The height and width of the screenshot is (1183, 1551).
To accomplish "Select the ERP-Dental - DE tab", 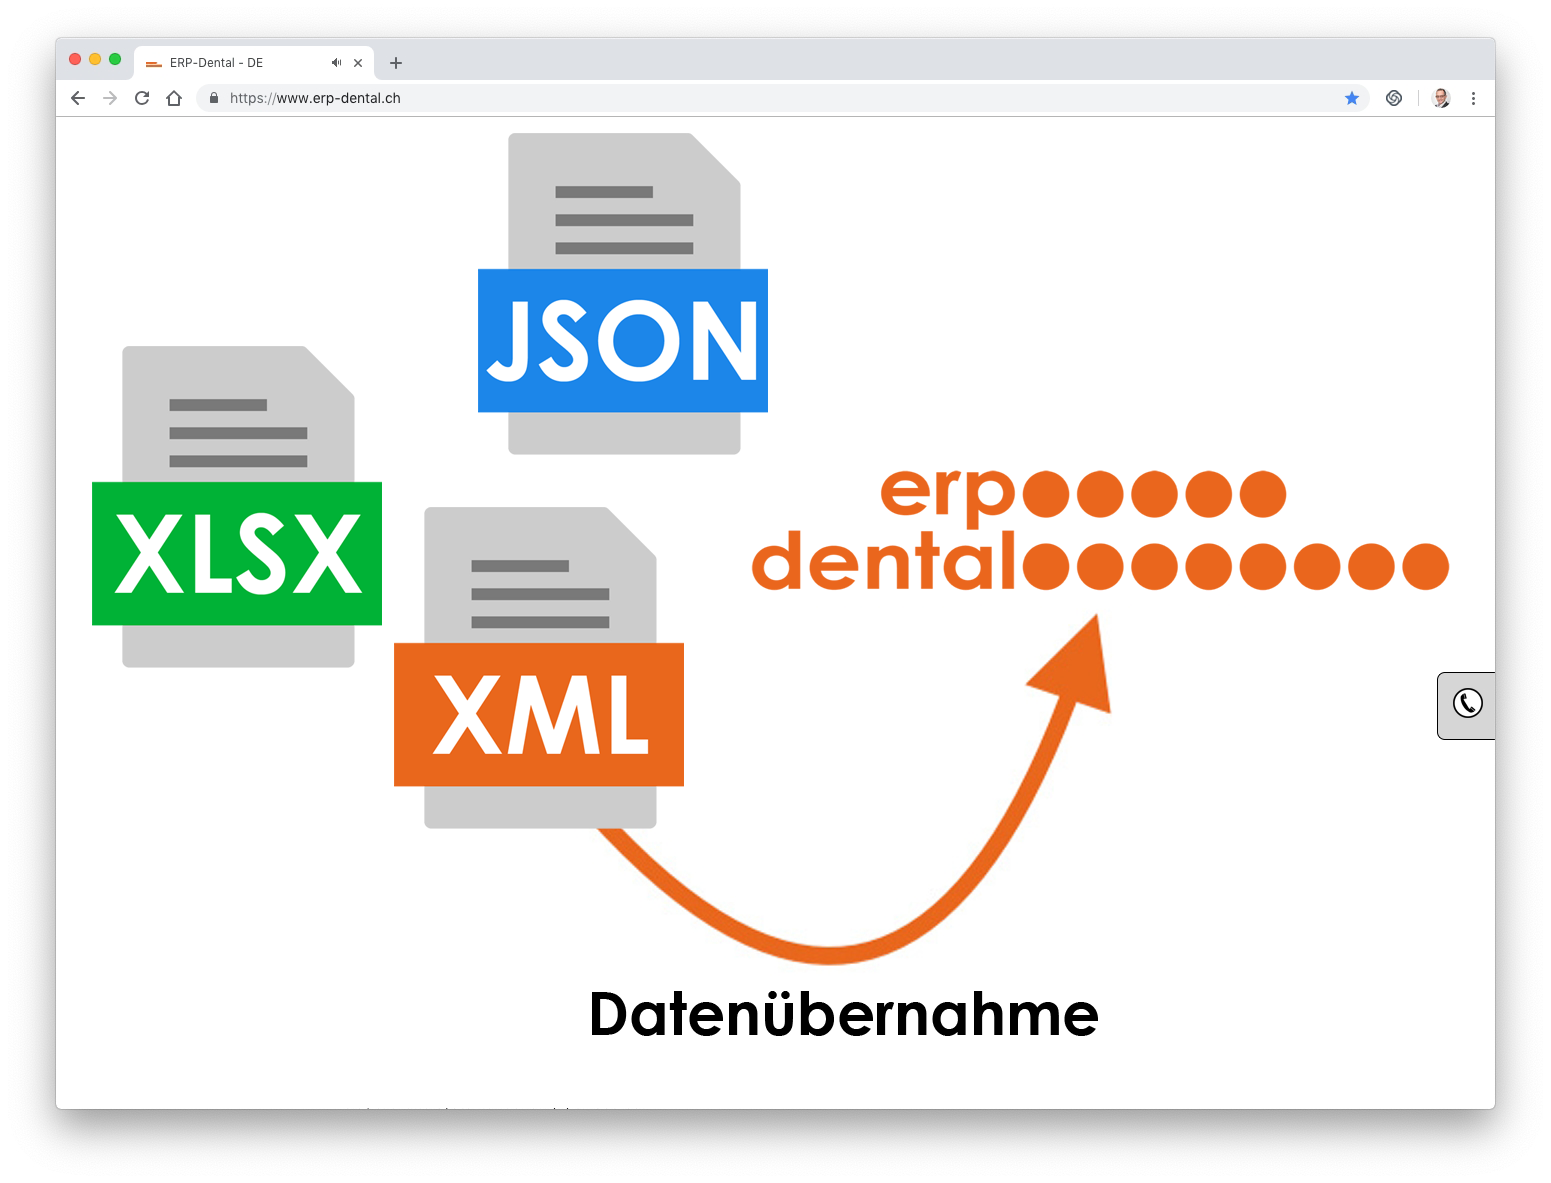I will (254, 62).
